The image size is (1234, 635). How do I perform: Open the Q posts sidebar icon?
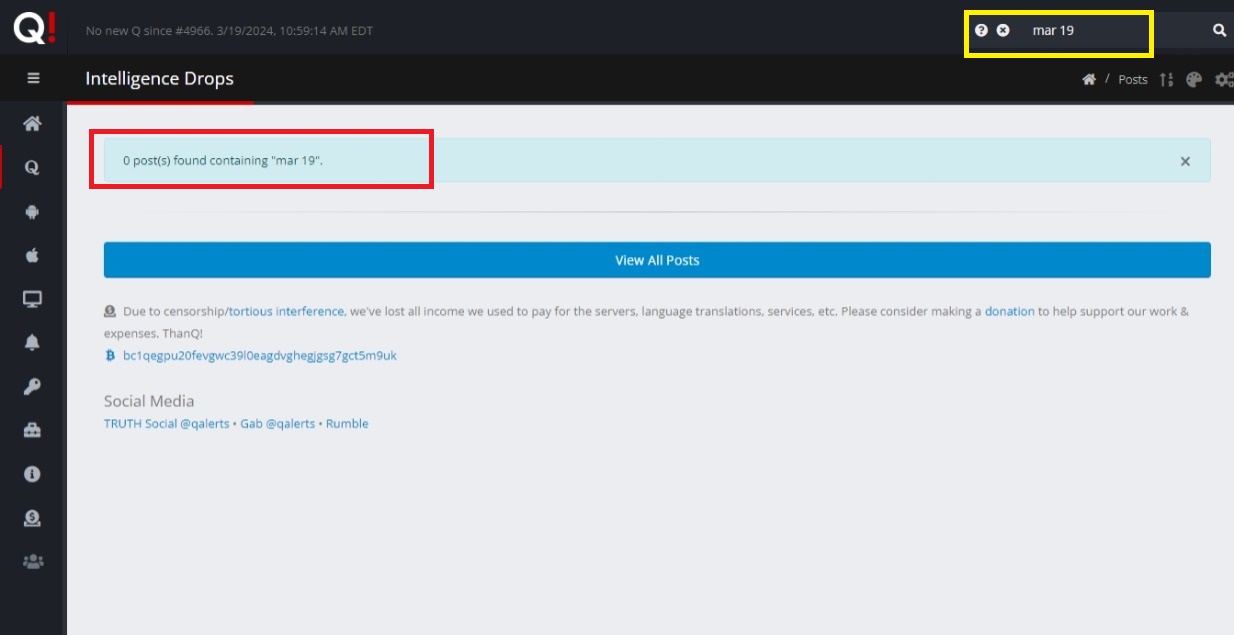click(x=32, y=168)
